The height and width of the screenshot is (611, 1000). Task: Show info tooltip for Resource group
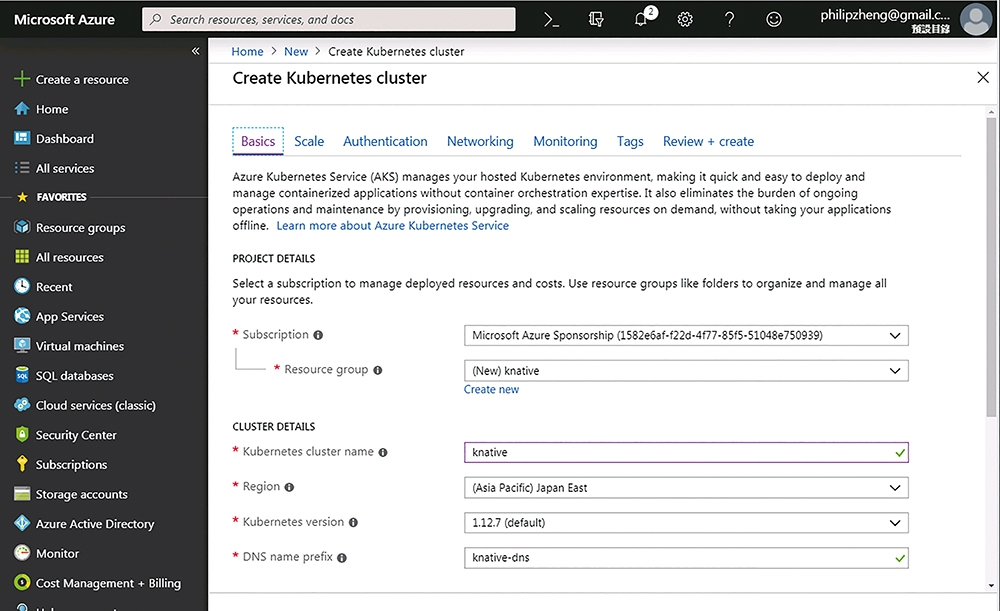[378, 370]
